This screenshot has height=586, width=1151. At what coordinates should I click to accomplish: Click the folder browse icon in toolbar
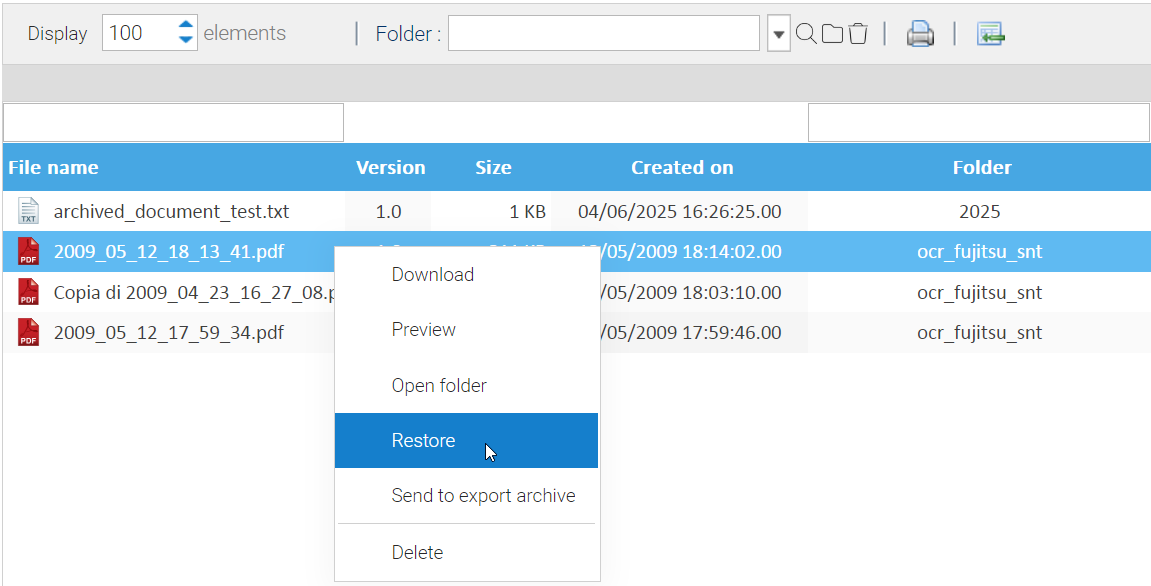point(832,34)
